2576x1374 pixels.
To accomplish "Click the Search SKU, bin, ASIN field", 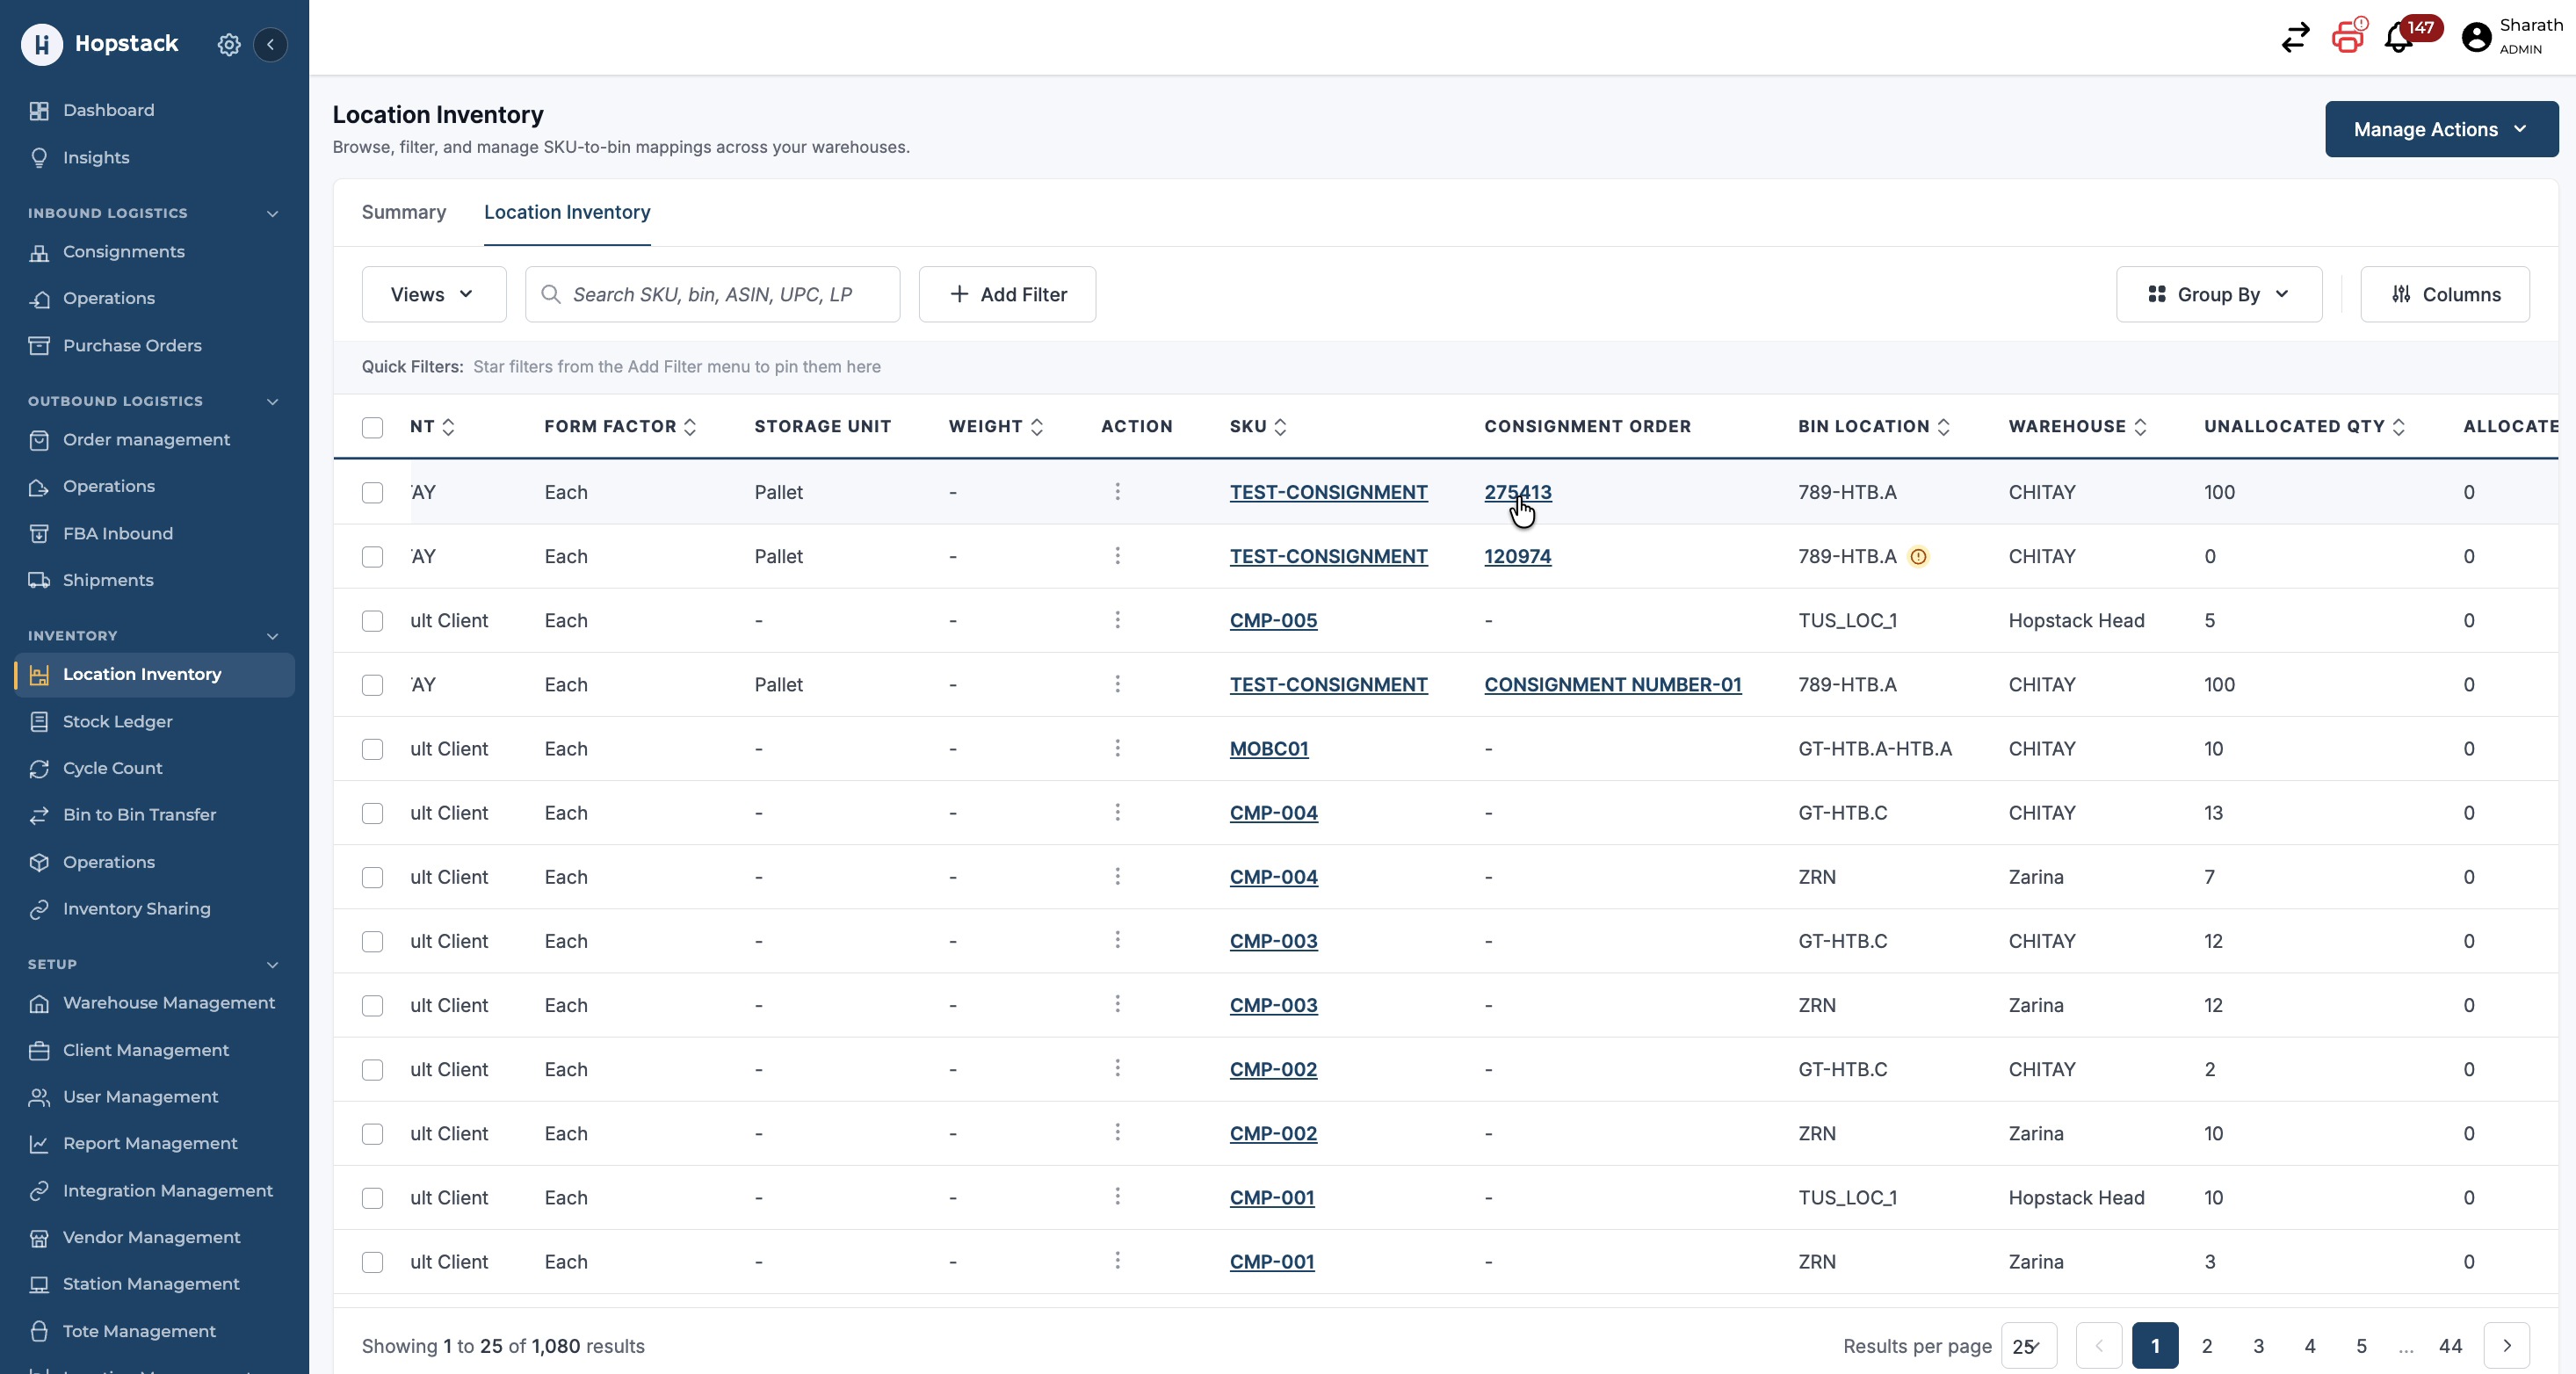I will [x=712, y=294].
